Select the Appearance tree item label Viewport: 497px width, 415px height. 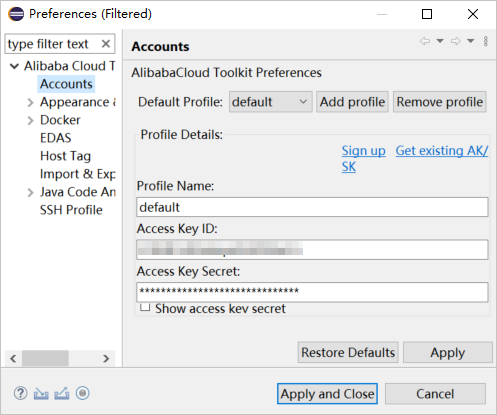[78, 102]
